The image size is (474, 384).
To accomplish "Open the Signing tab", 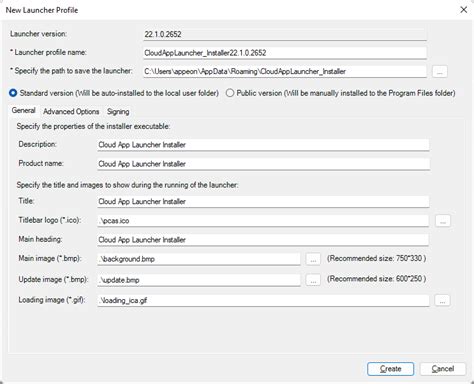I will tap(118, 112).
